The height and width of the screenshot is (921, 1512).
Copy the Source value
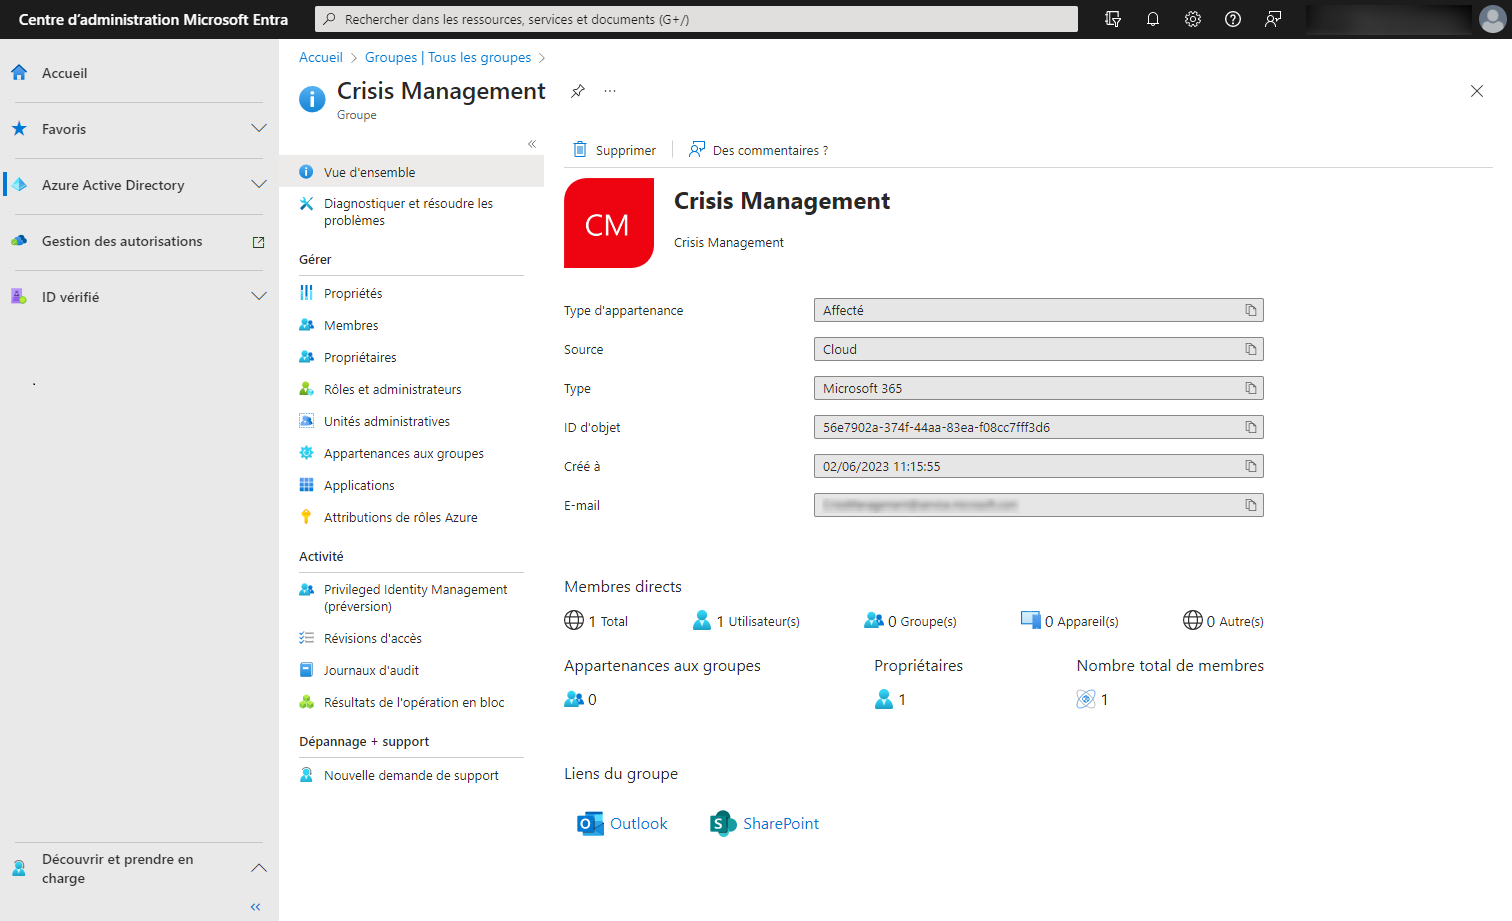tap(1251, 349)
